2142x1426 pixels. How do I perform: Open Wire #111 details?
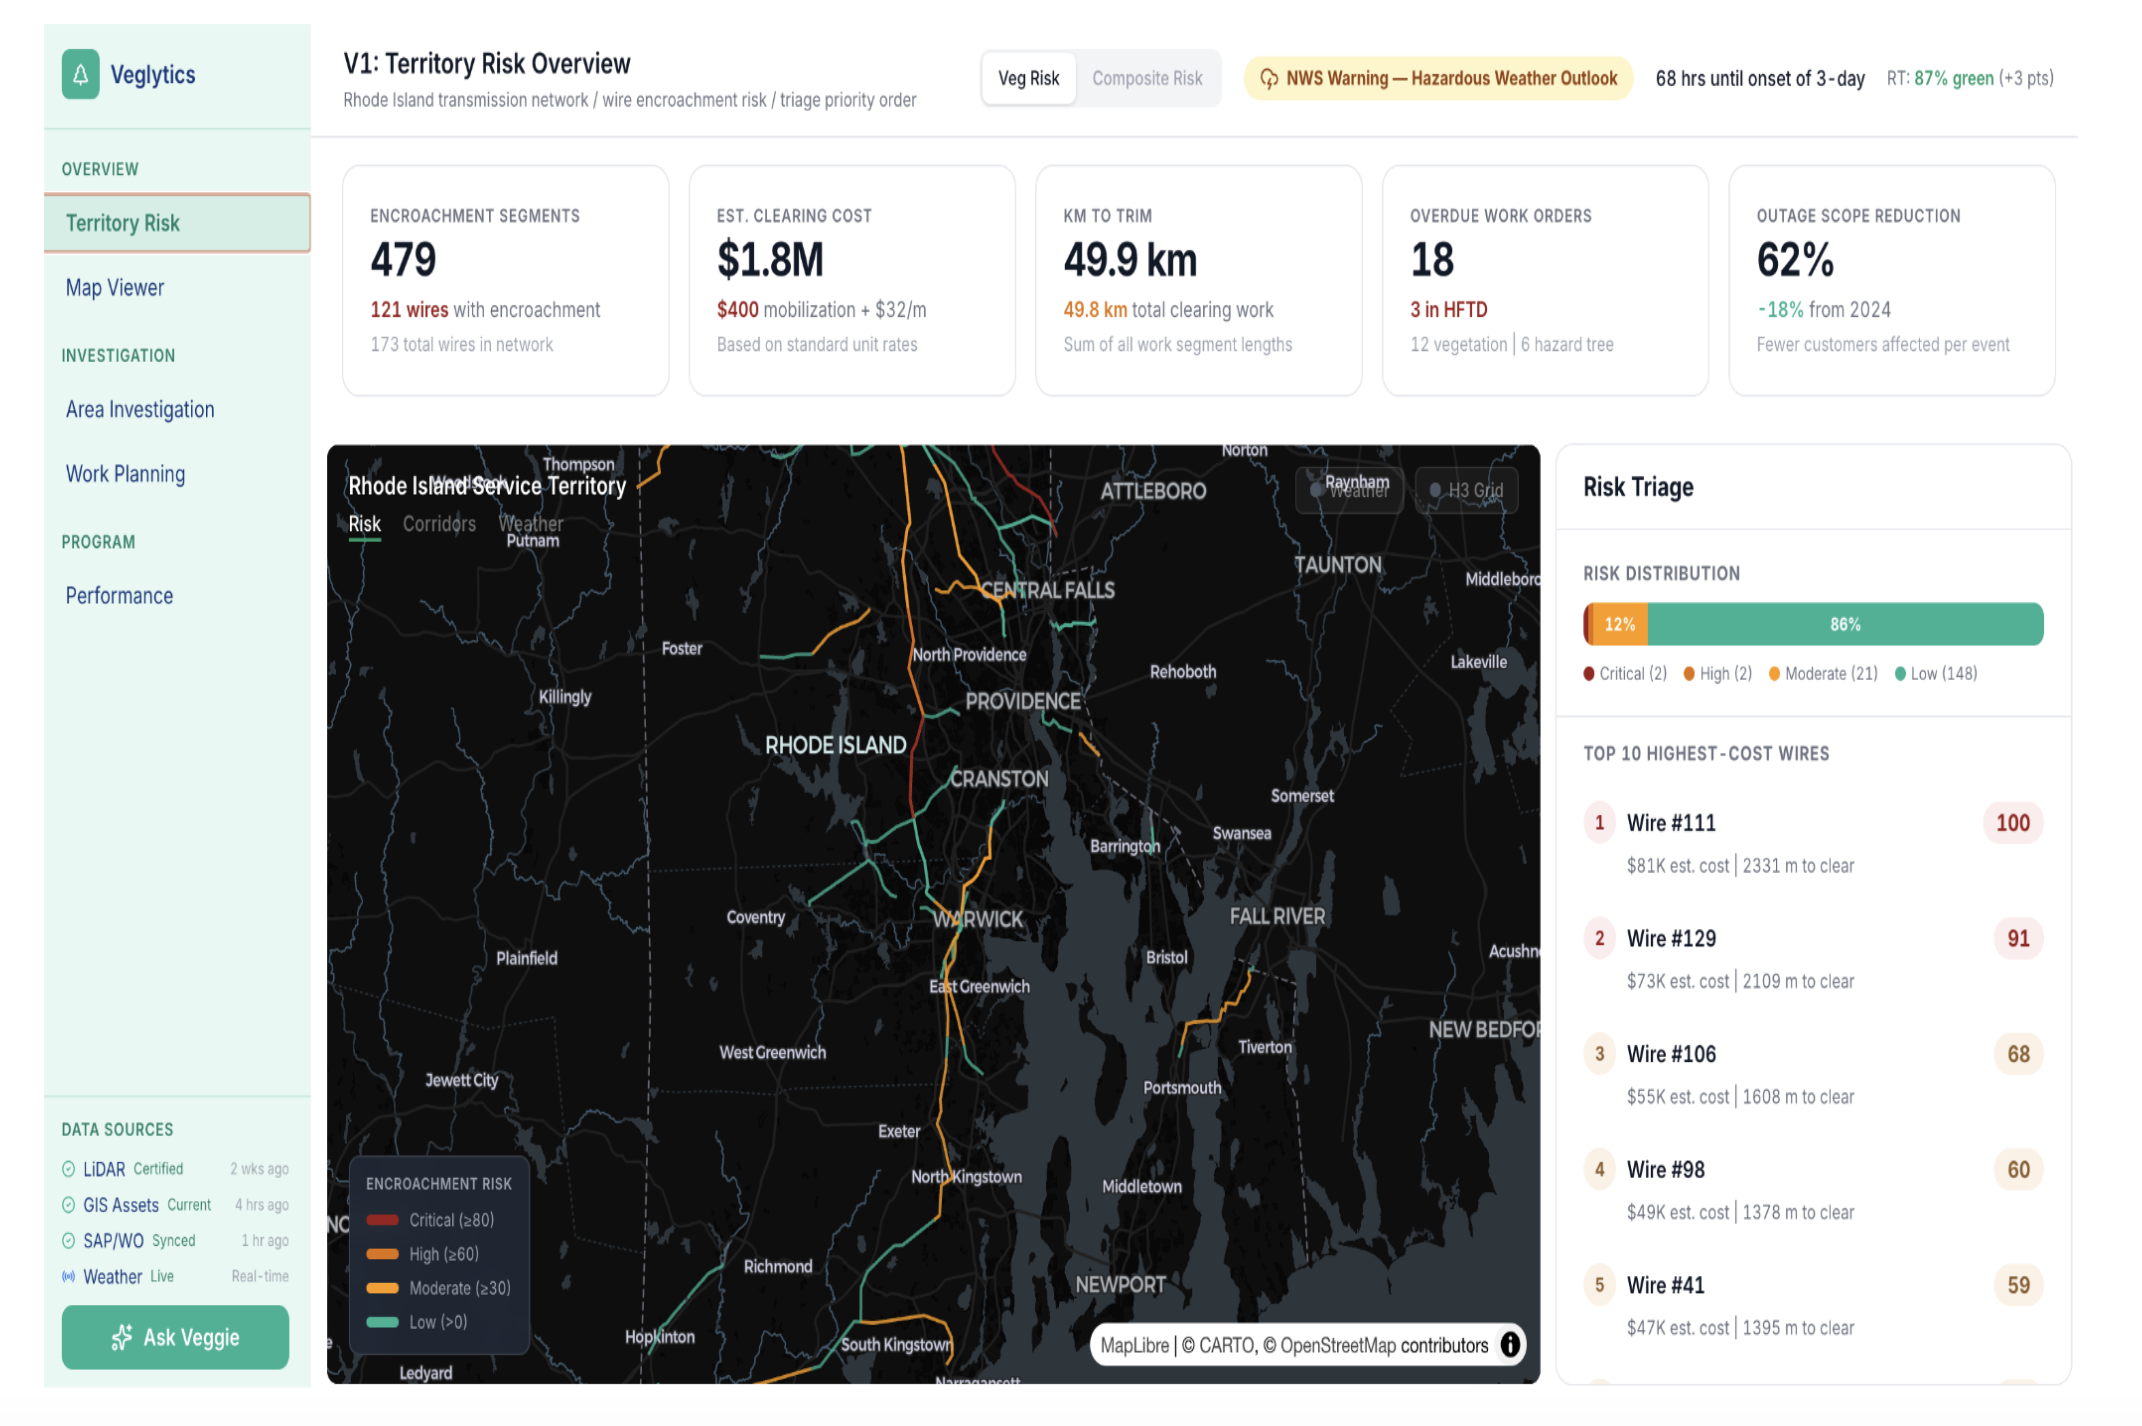(x=1812, y=842)
